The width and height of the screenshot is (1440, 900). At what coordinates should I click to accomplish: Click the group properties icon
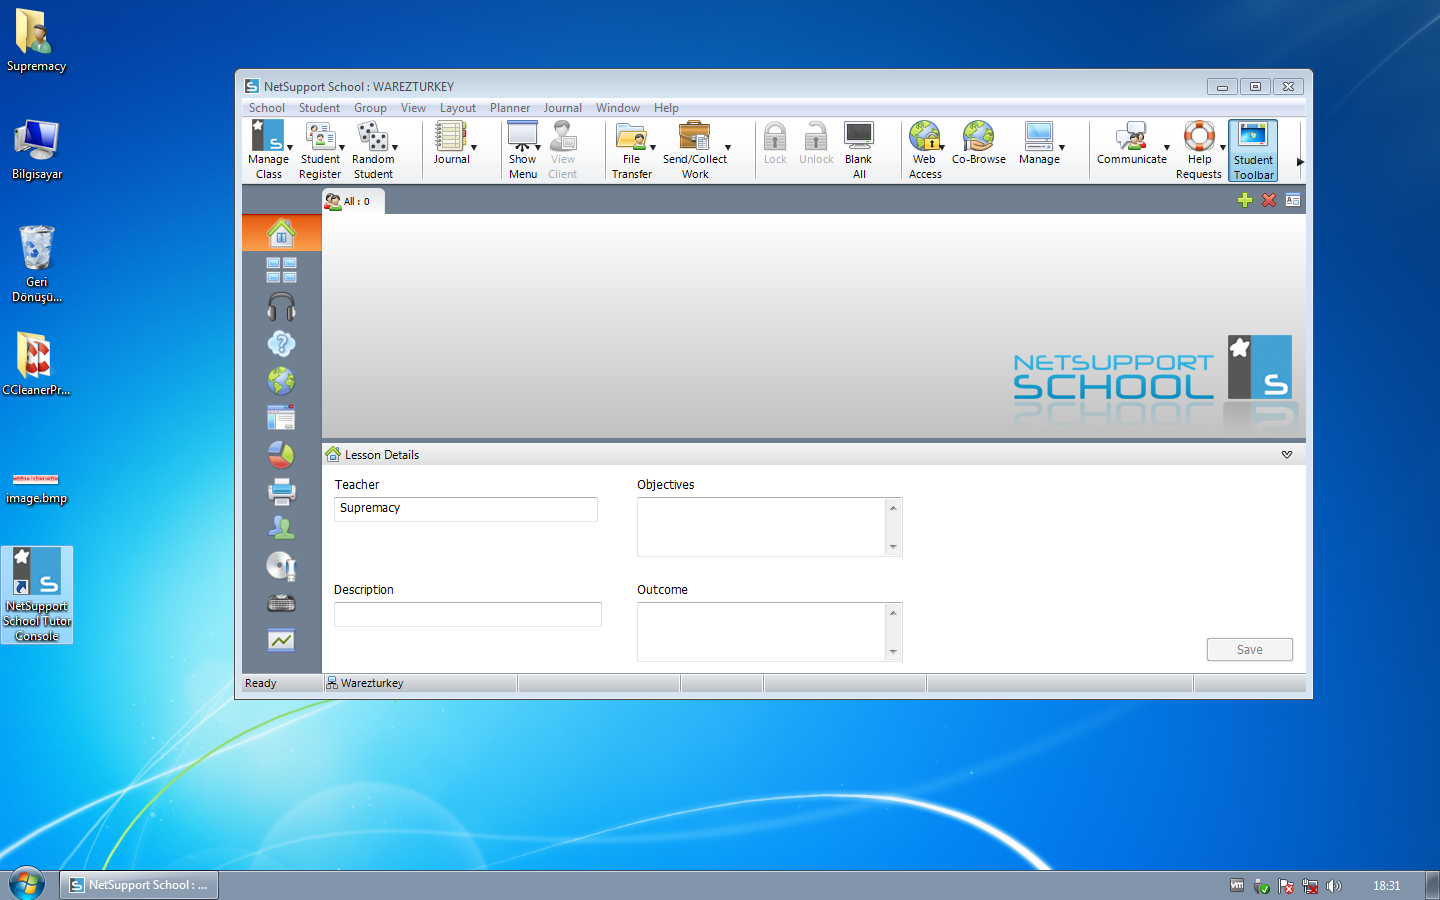(x=1293, y=200)
